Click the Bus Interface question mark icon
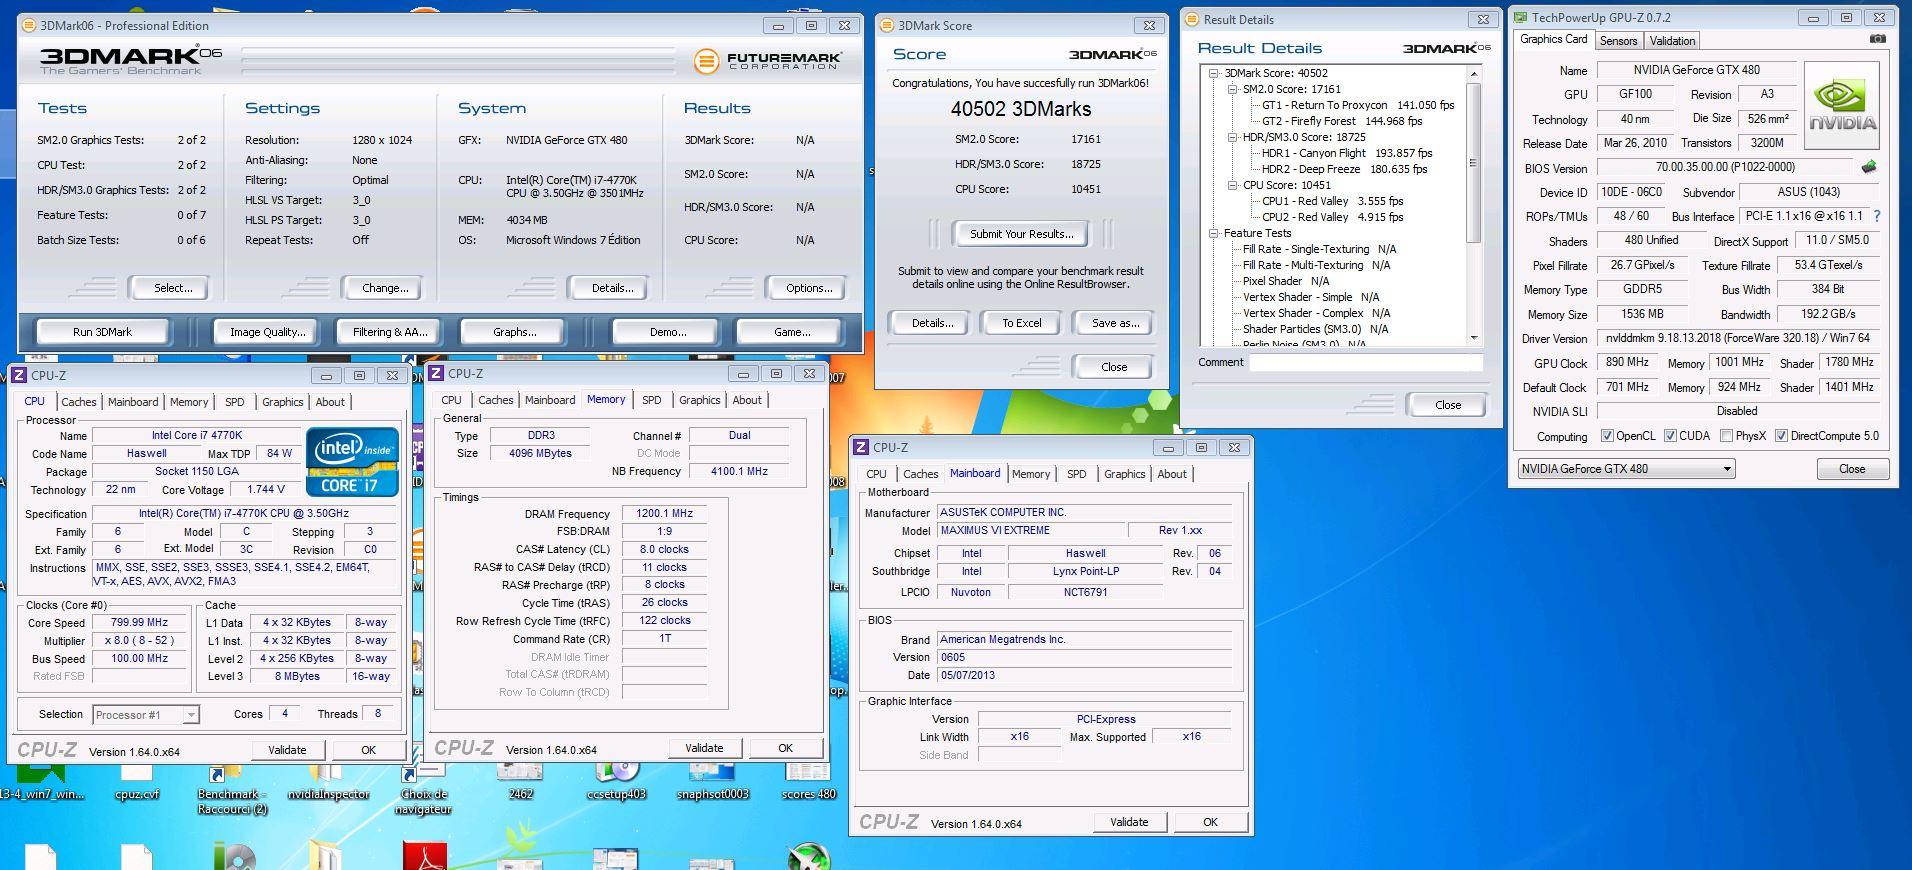Screen dimensions: 1912x870 [1876, 216]
